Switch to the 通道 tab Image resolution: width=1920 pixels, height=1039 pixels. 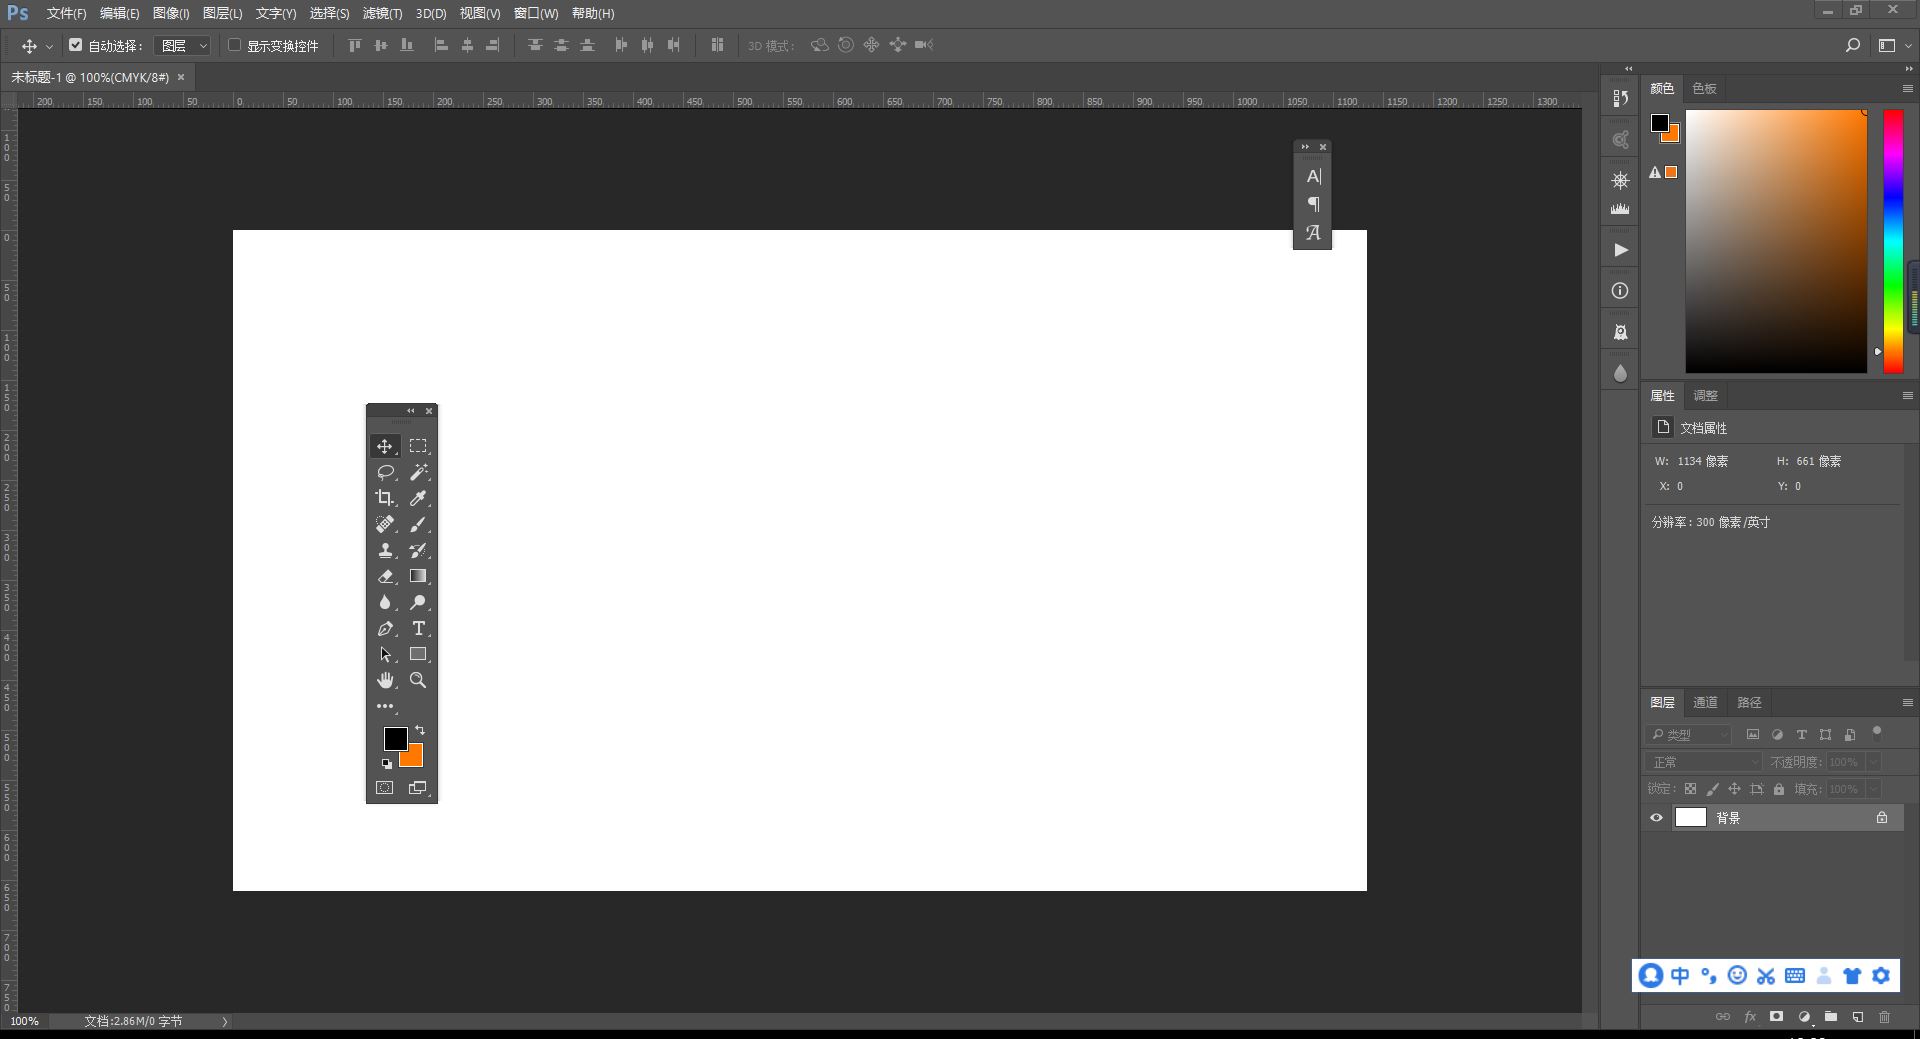tap(1705, 702)
